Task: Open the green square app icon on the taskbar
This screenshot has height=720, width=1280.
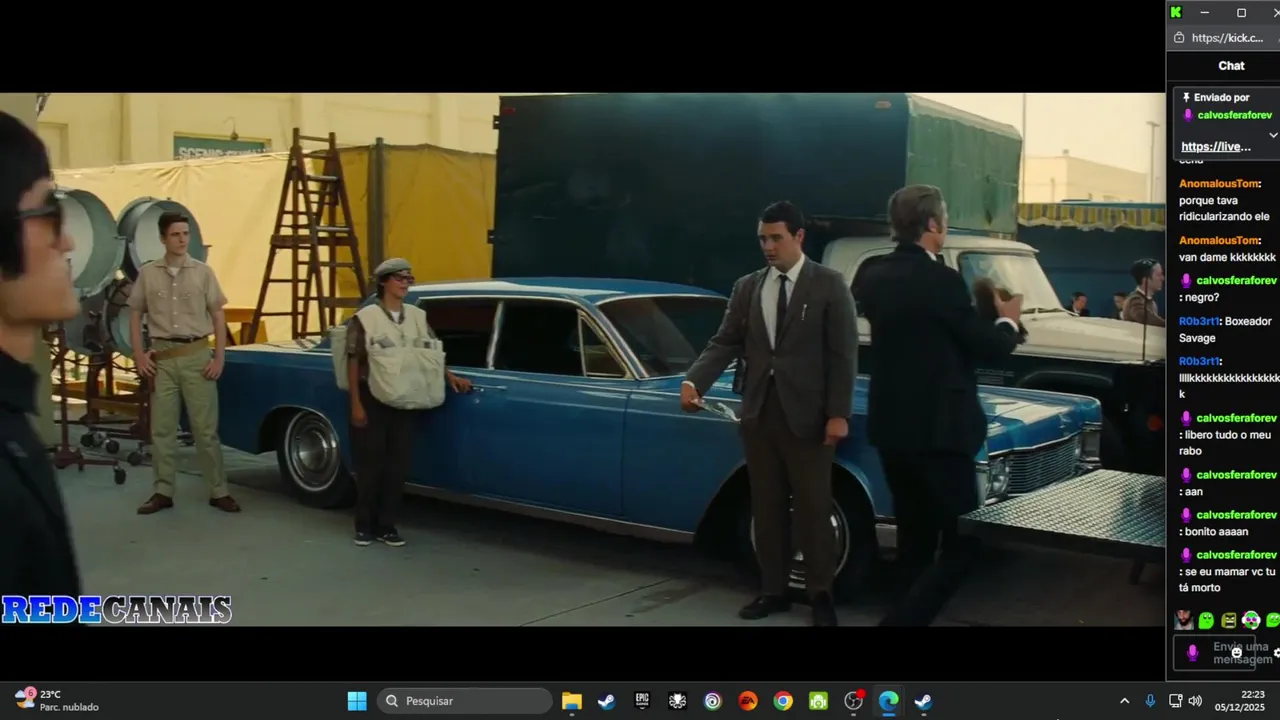Action: pyautogui.click(x=818, y=701)
